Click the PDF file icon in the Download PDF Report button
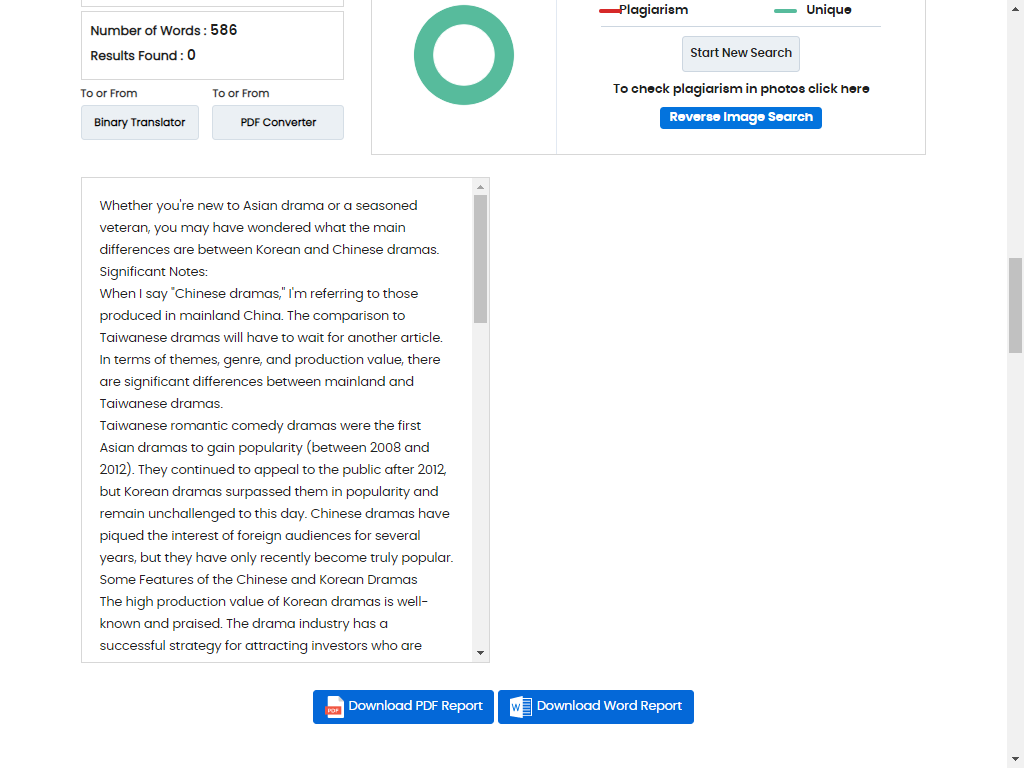Image resolution: width=1024 pixels, height=768 pixels. [x=334, y=707]
